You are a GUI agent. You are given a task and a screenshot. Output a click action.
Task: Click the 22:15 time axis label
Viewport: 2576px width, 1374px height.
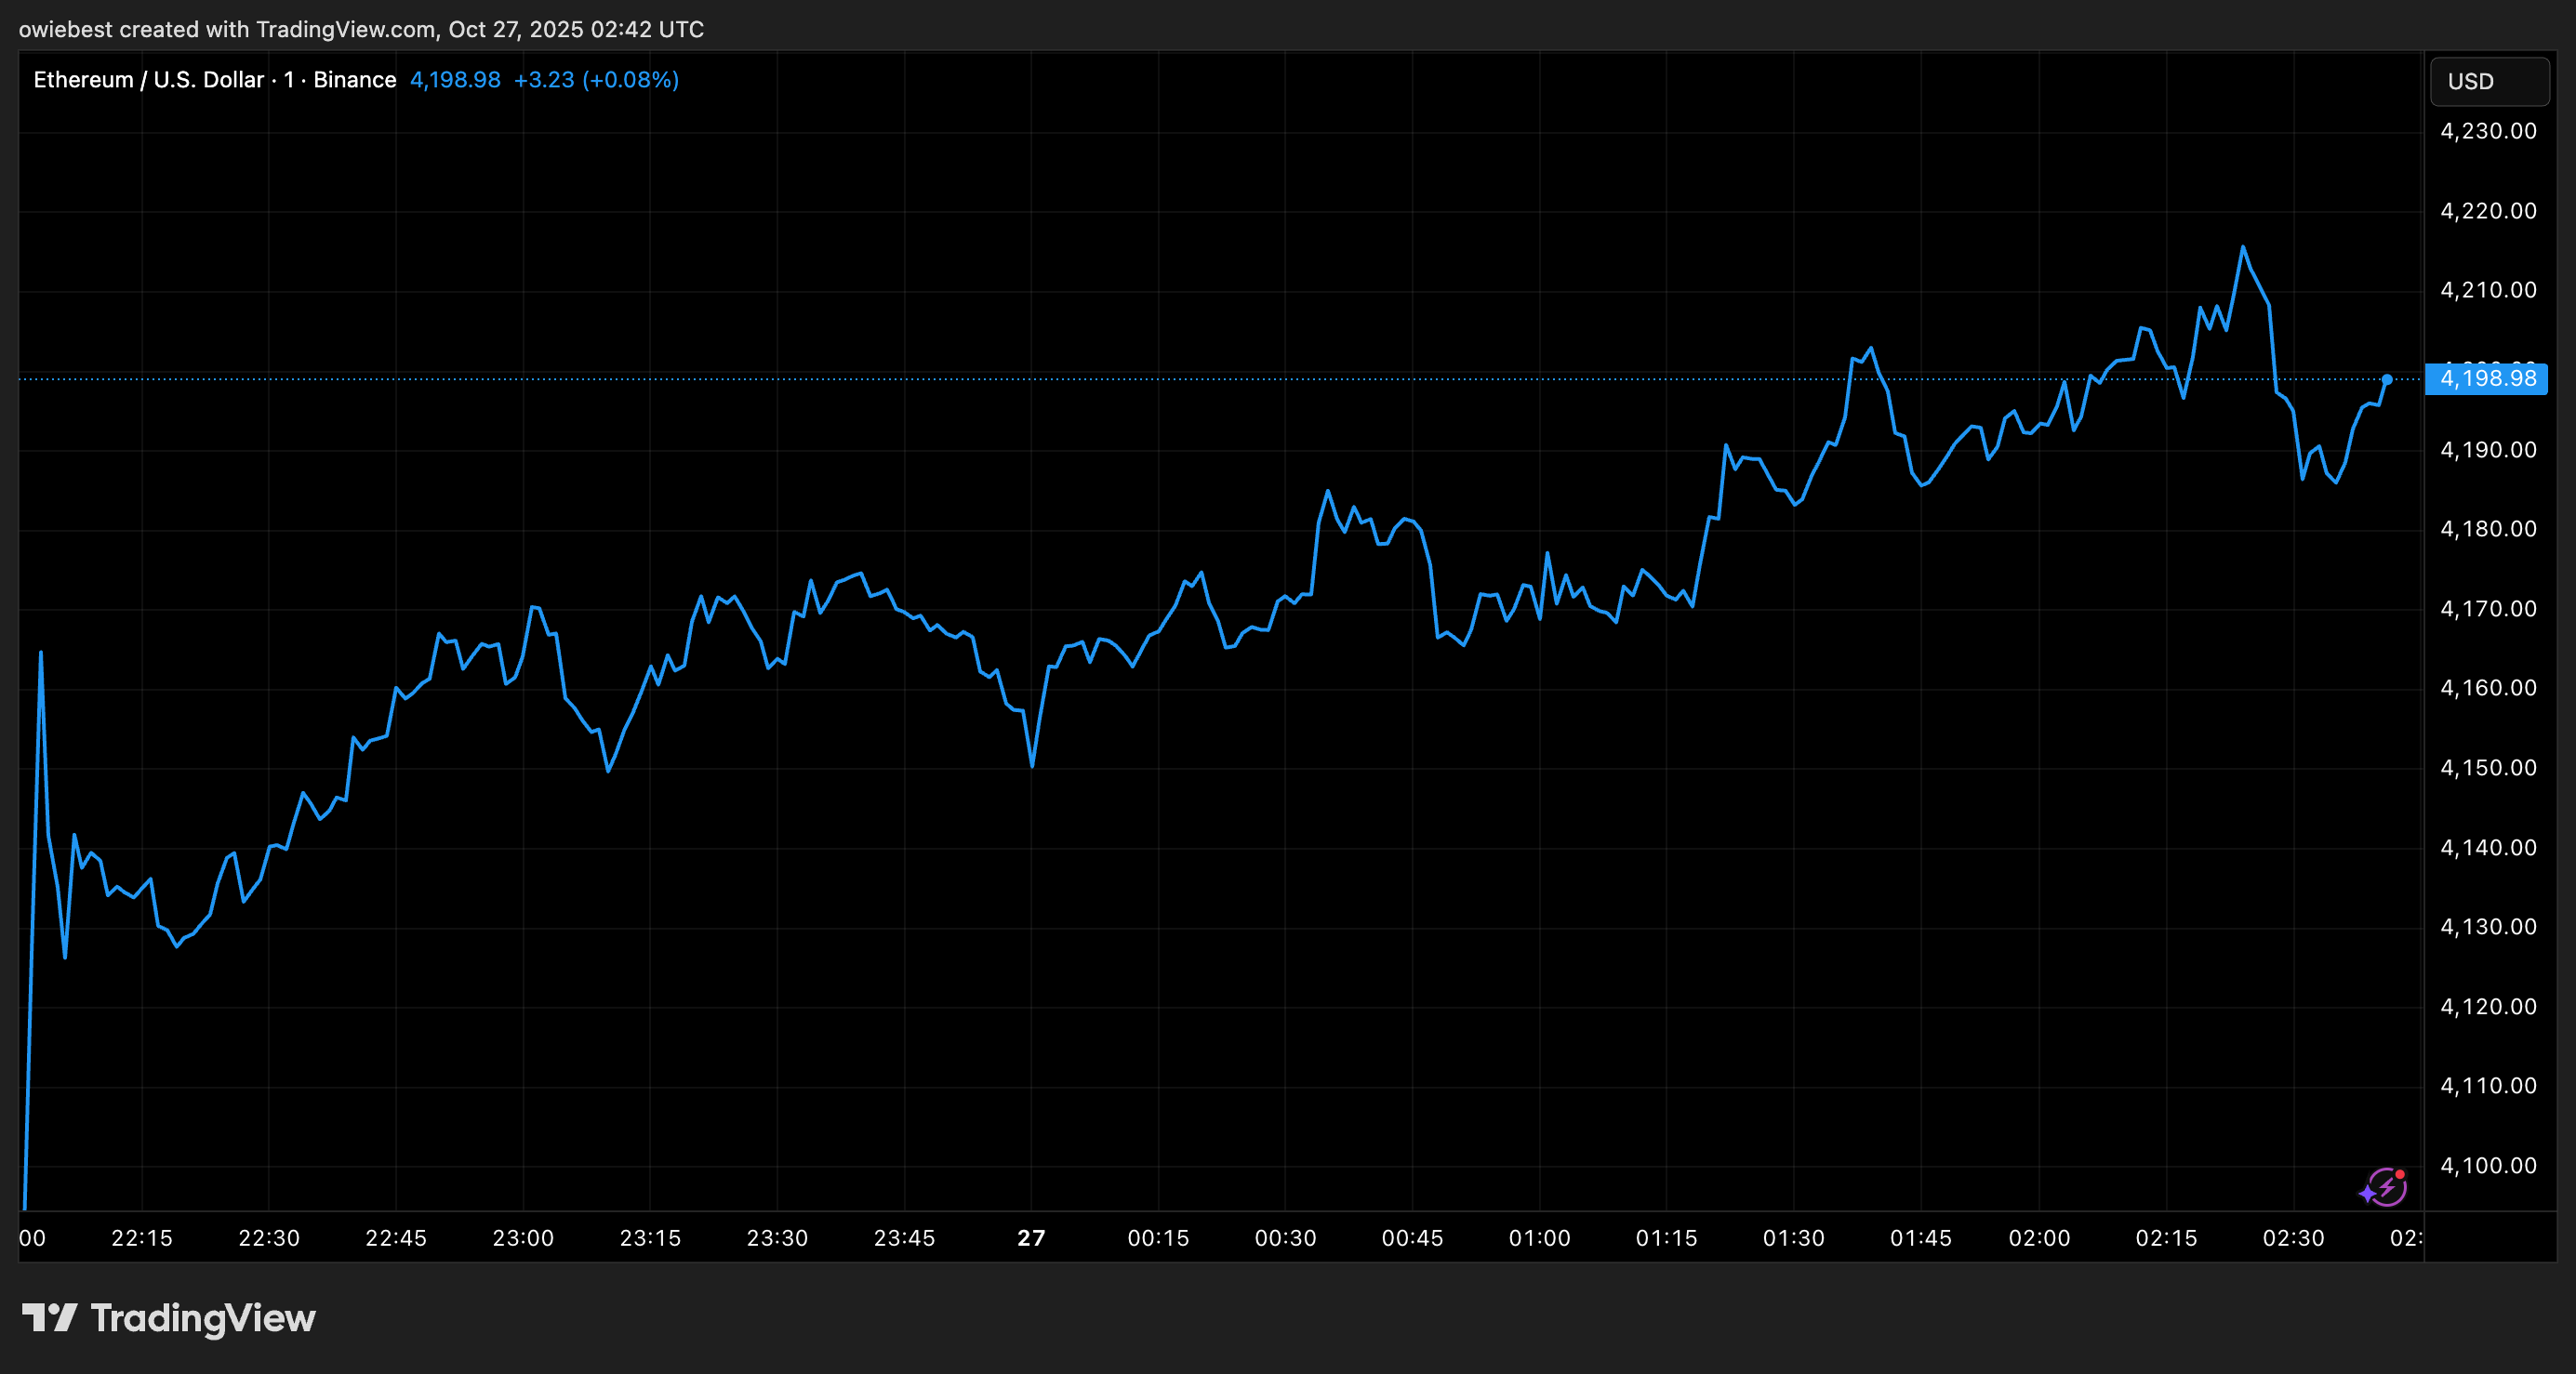(x=142, y=1238)
